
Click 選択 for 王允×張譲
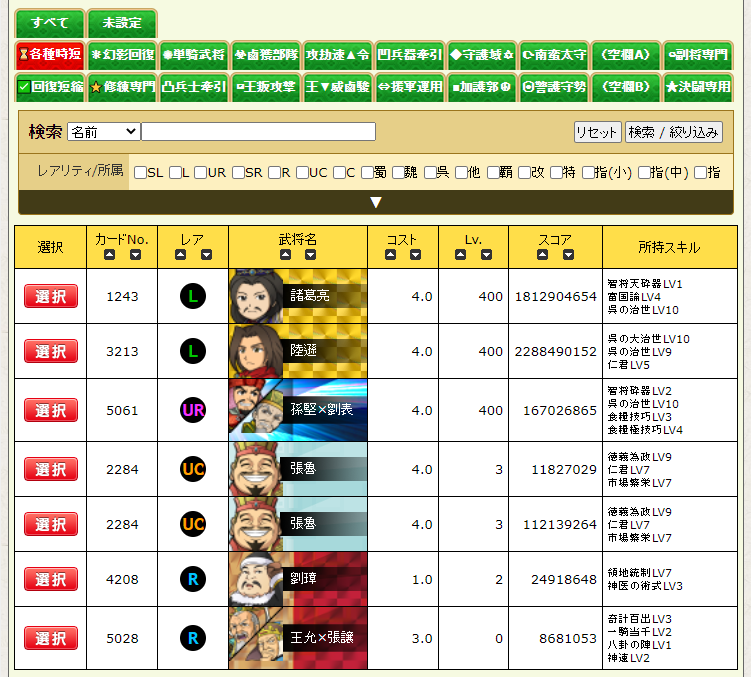51,638
